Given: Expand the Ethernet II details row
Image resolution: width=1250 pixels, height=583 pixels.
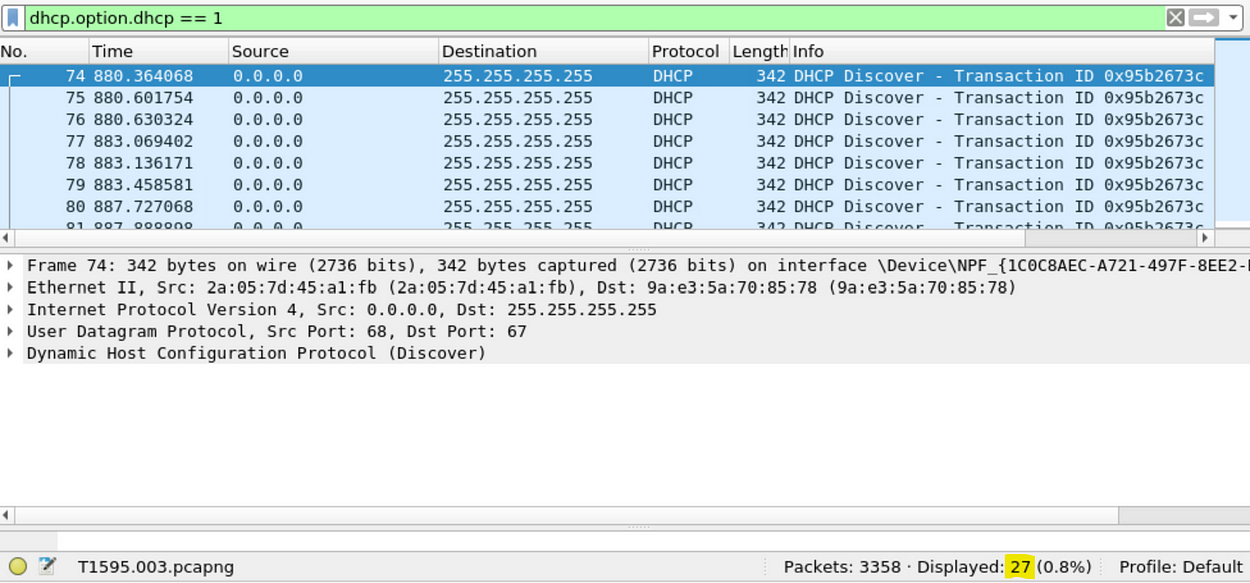Looking at the screenshot, I should coord(10,288).
